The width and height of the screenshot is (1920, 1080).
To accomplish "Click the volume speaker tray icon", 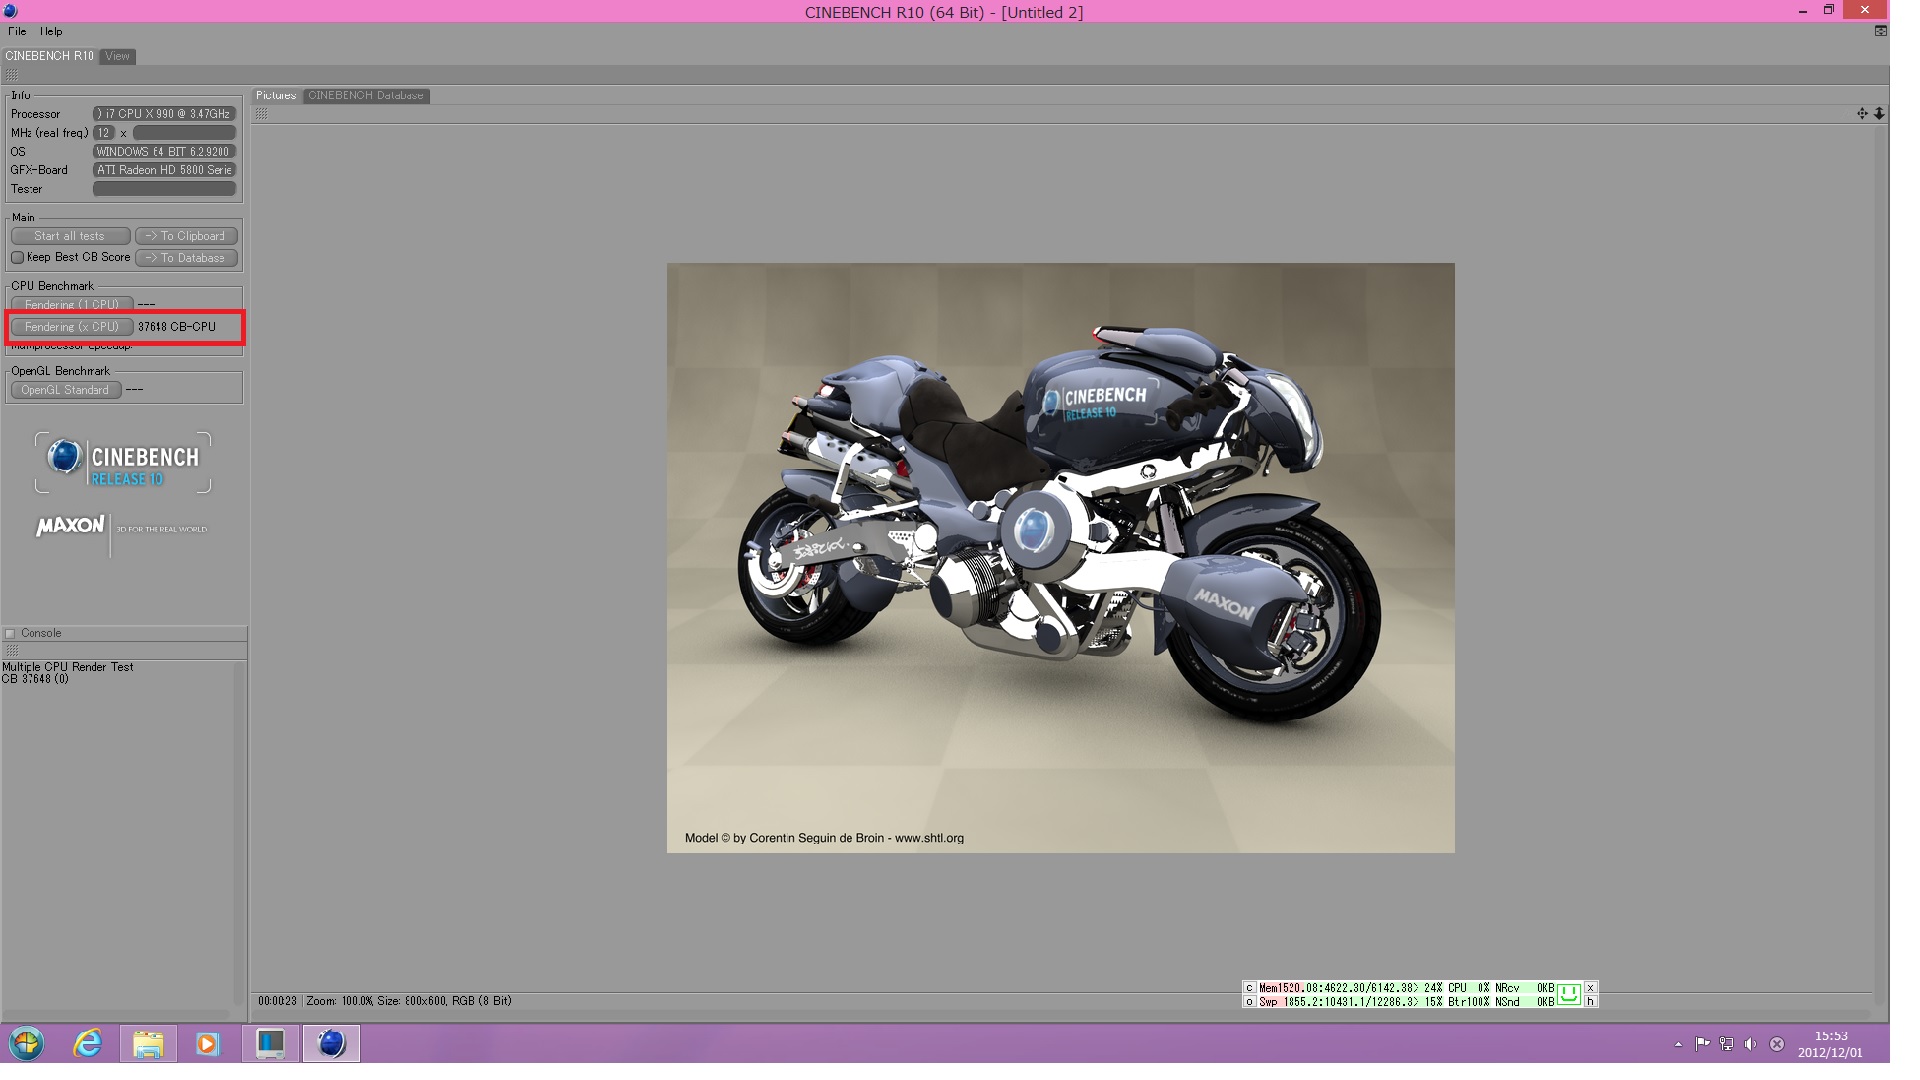I will click(x=1750, y=1044).
